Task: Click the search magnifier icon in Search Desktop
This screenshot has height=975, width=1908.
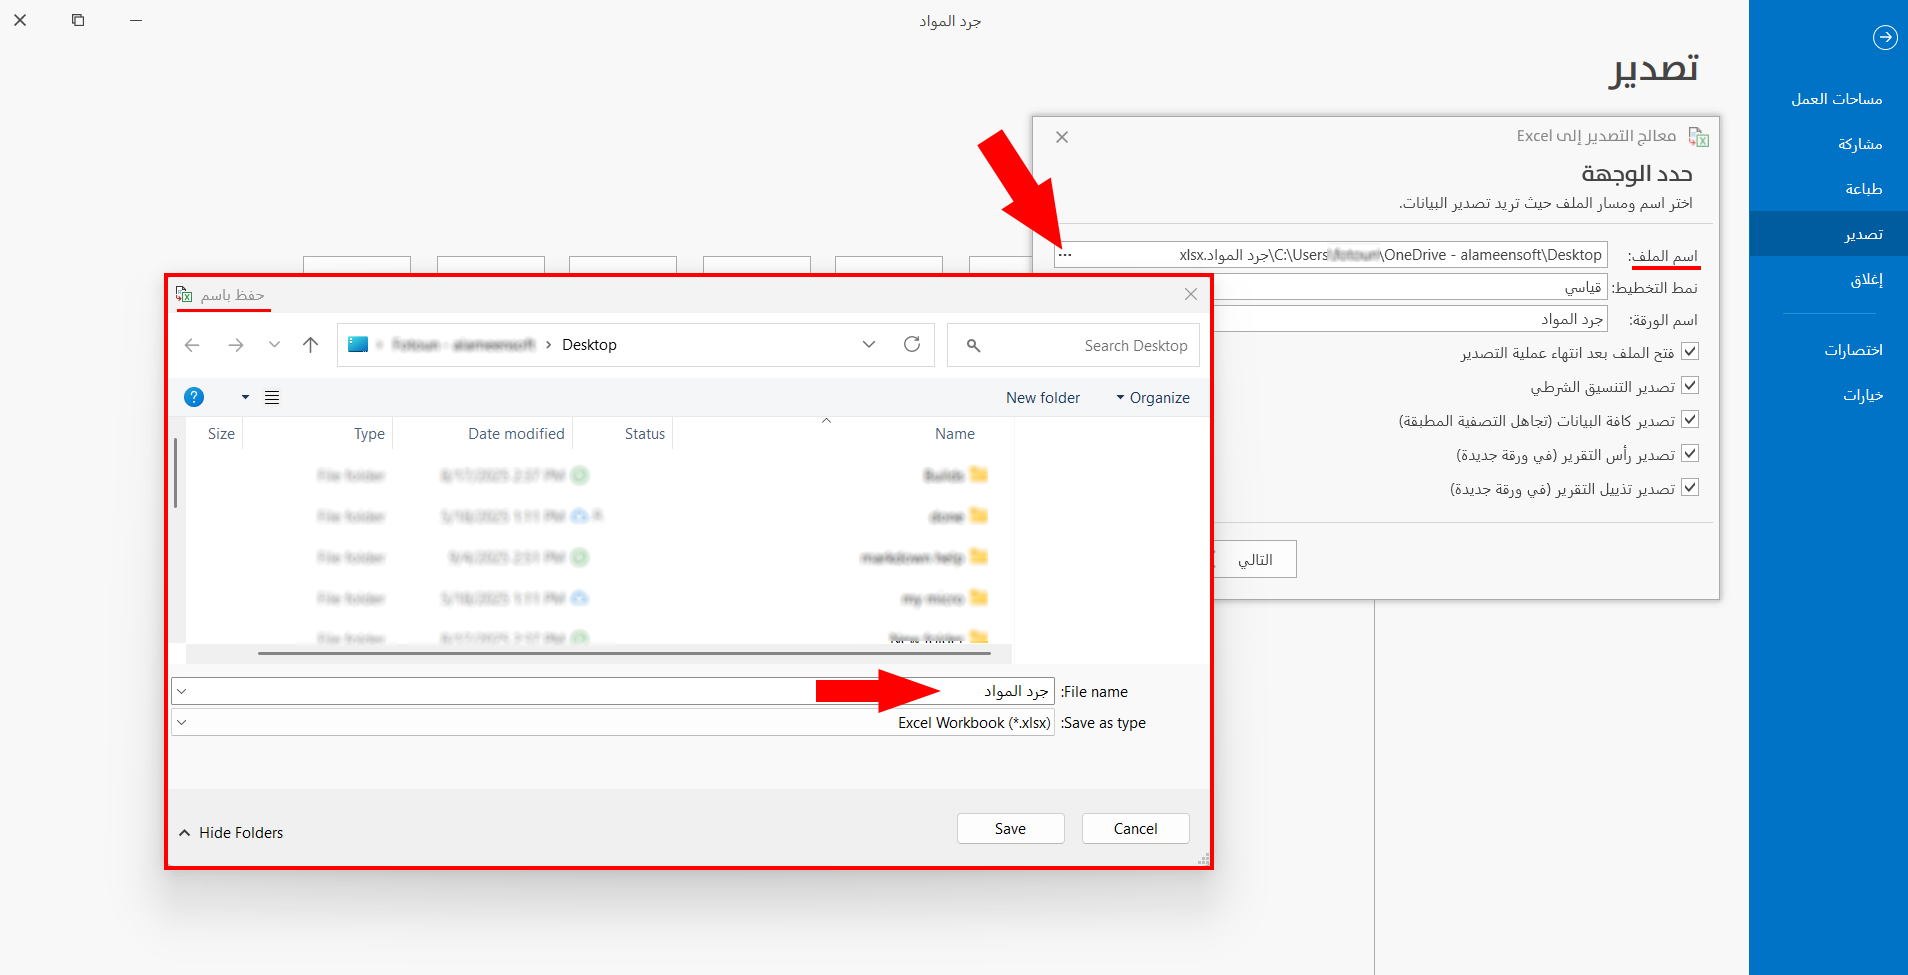Action: click(973, 346)
